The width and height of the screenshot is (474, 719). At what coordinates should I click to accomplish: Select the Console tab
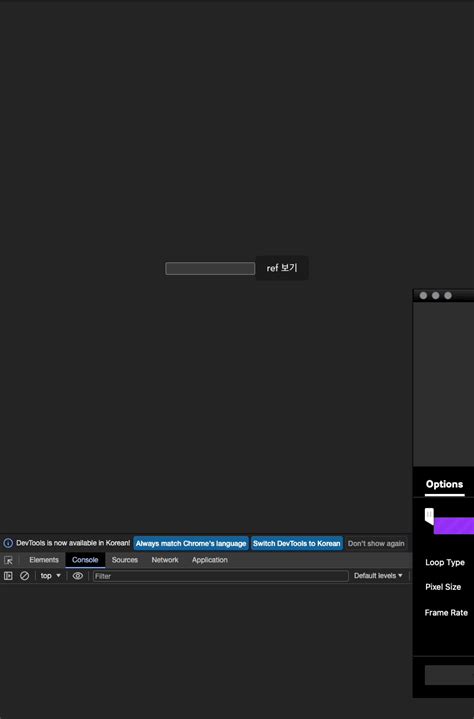[85, 560]
